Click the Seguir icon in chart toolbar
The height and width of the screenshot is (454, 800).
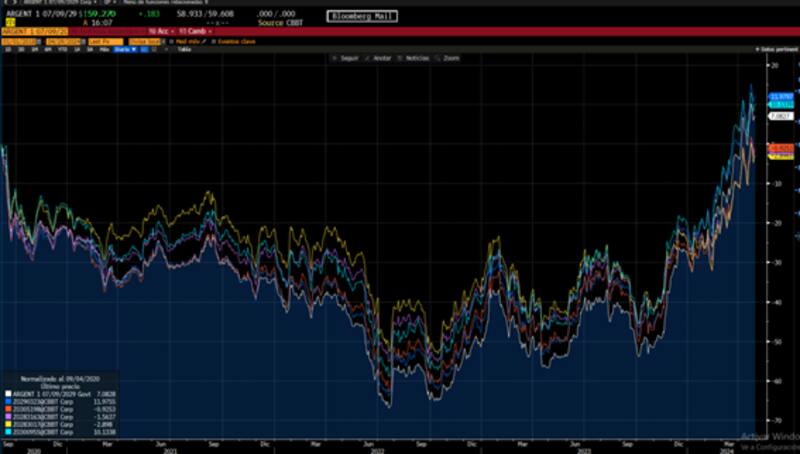347,59
